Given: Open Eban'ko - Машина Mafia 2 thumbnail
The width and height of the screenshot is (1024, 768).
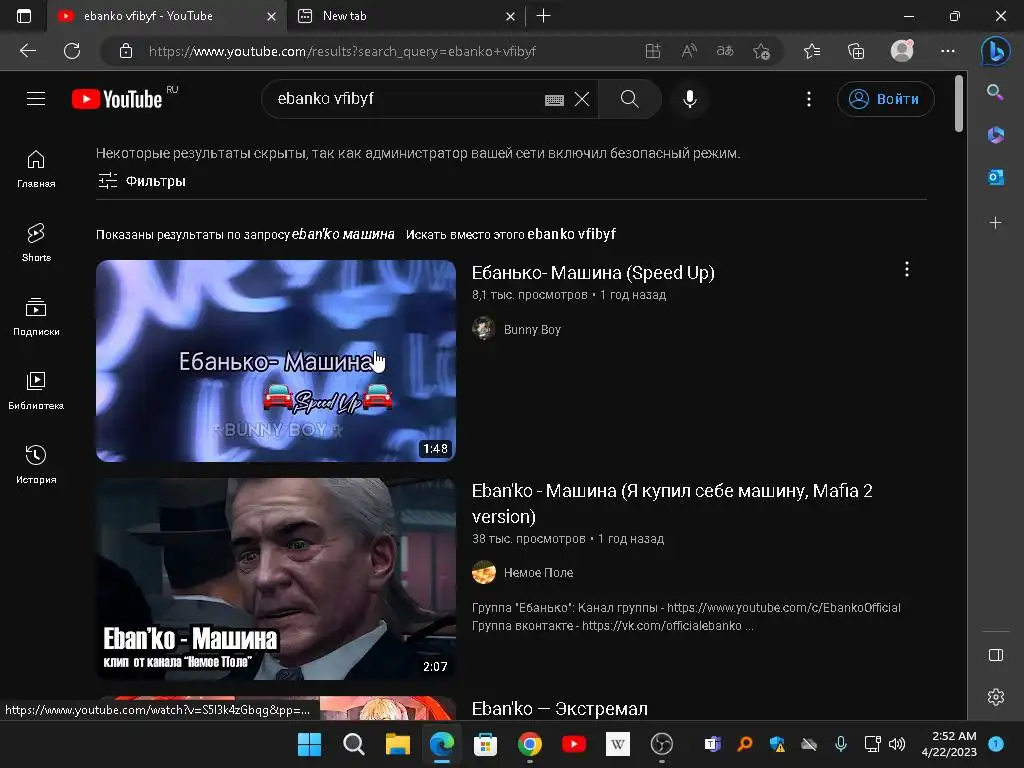Looking at the screenshot, I should (x=276, y=579).
